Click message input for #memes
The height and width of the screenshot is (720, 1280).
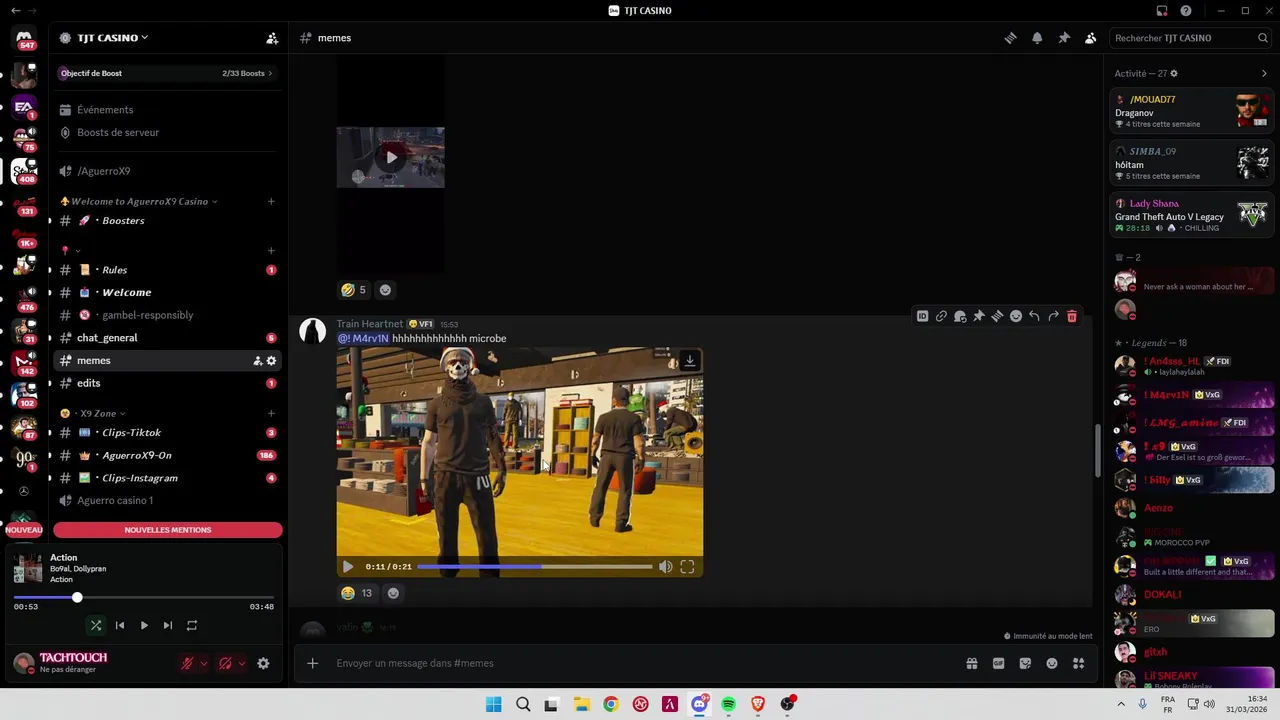tap(640, 663)
